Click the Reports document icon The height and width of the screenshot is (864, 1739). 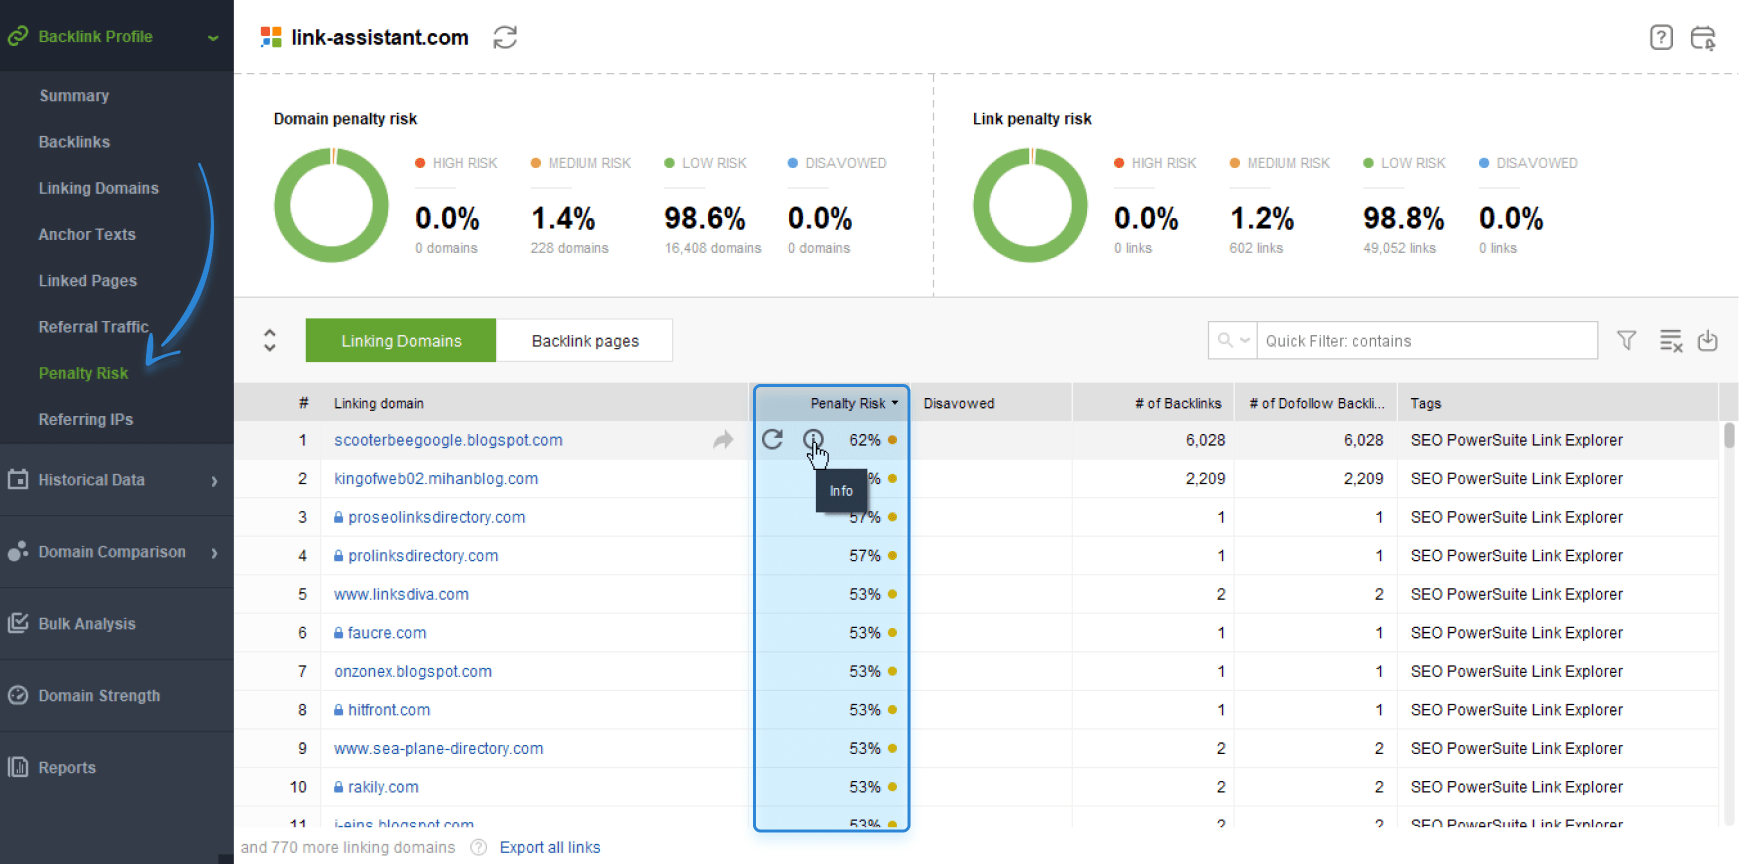[x=18, y=767]
